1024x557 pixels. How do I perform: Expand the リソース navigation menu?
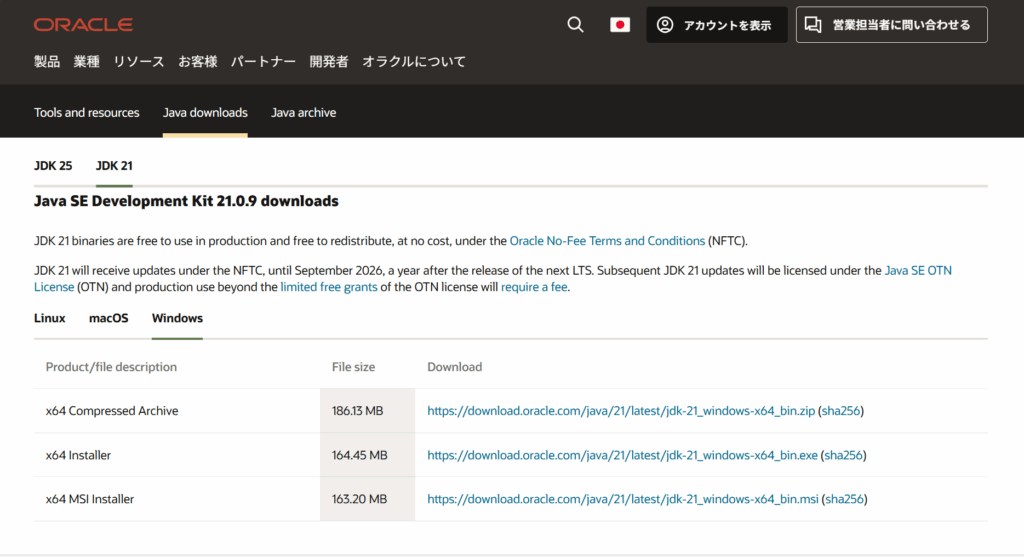[139, 62]
